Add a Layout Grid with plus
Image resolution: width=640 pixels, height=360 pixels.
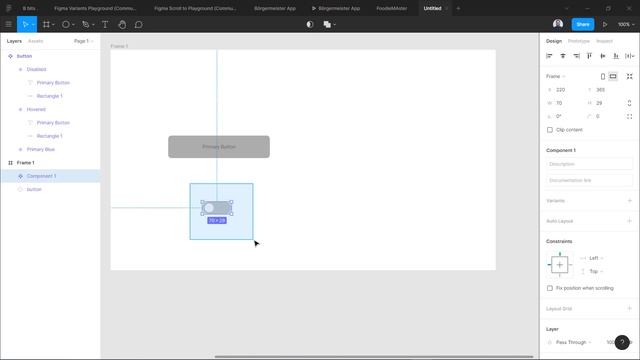629,309
